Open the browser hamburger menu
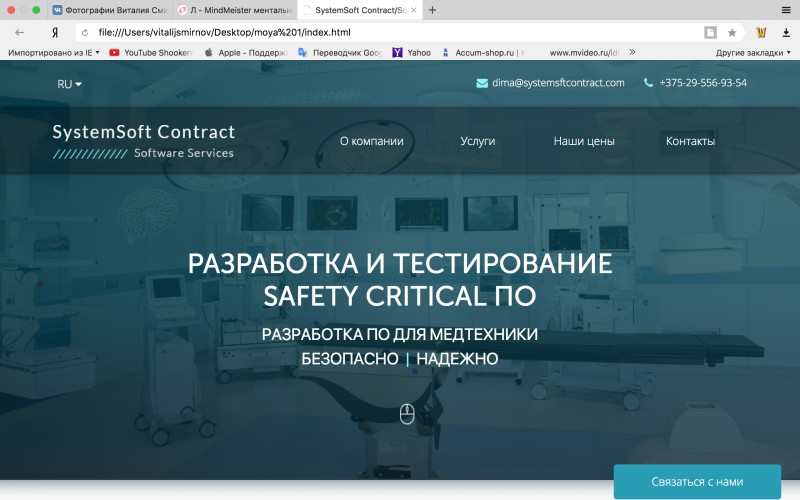This screenshot has height=500, width=800. click(786, 10)
